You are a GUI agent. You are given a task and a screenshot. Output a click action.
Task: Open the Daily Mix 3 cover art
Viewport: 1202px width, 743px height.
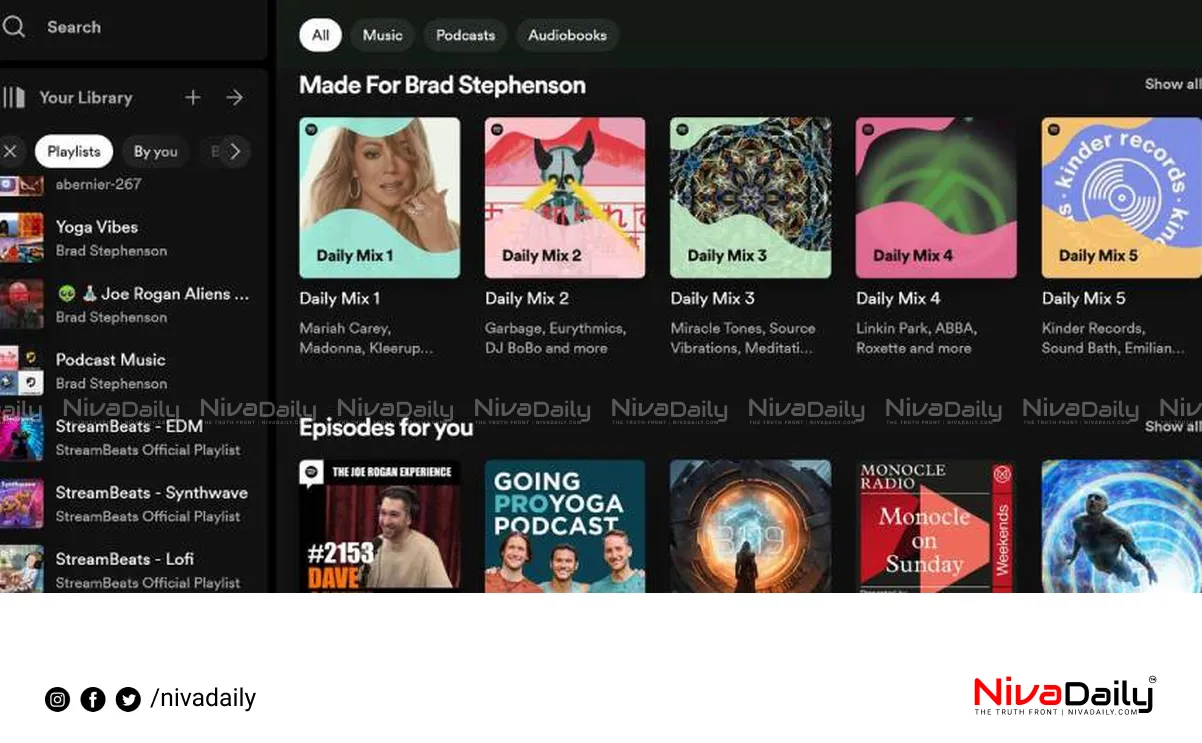pos(751,198)
